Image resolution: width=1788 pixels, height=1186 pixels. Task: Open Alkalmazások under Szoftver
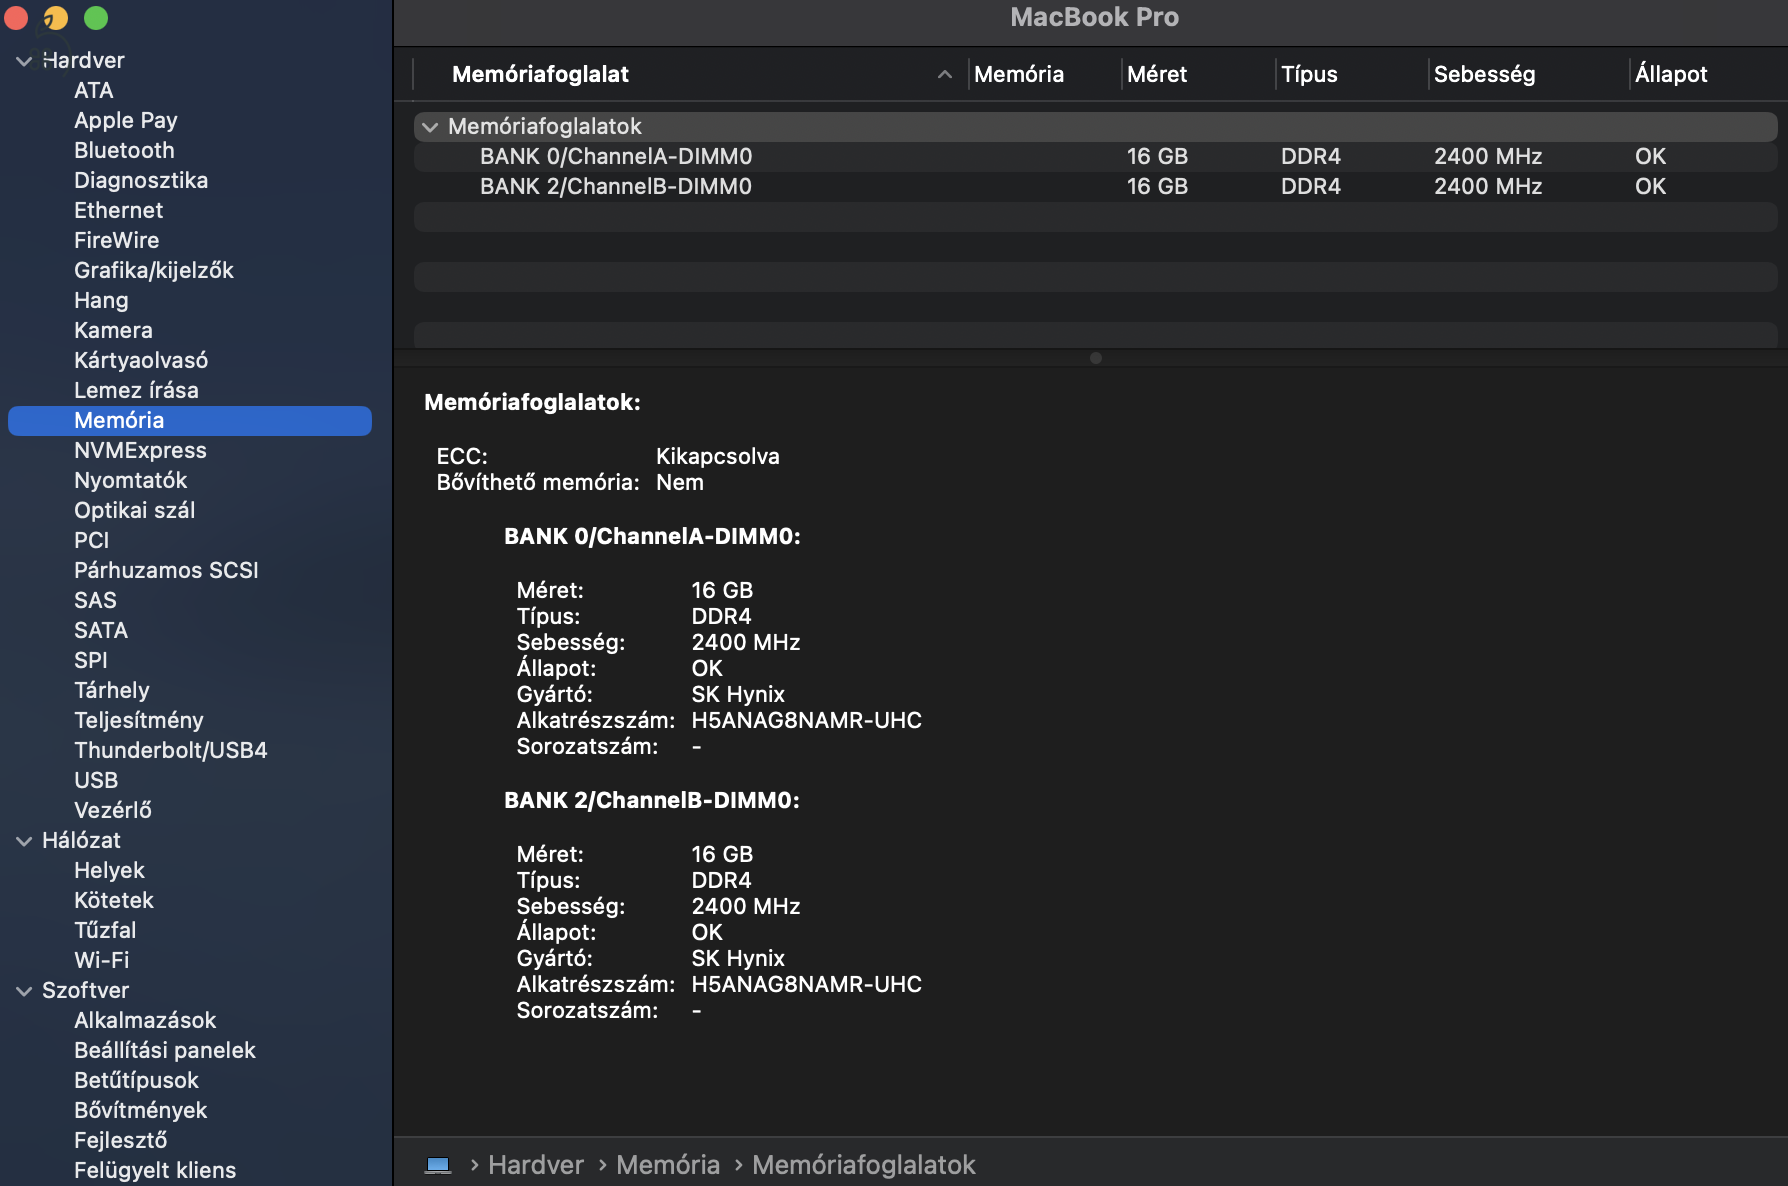[145, 1021]
